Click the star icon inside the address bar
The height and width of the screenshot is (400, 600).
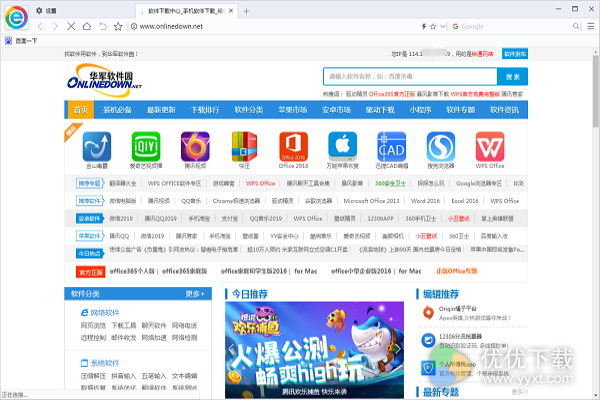coord(433,26)
